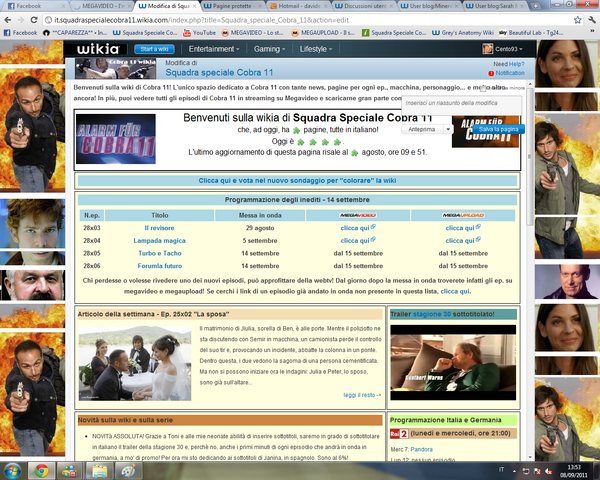Open Windows Explorer folder in the taskbar
The image size is (600, 480).
coord(99,470)
